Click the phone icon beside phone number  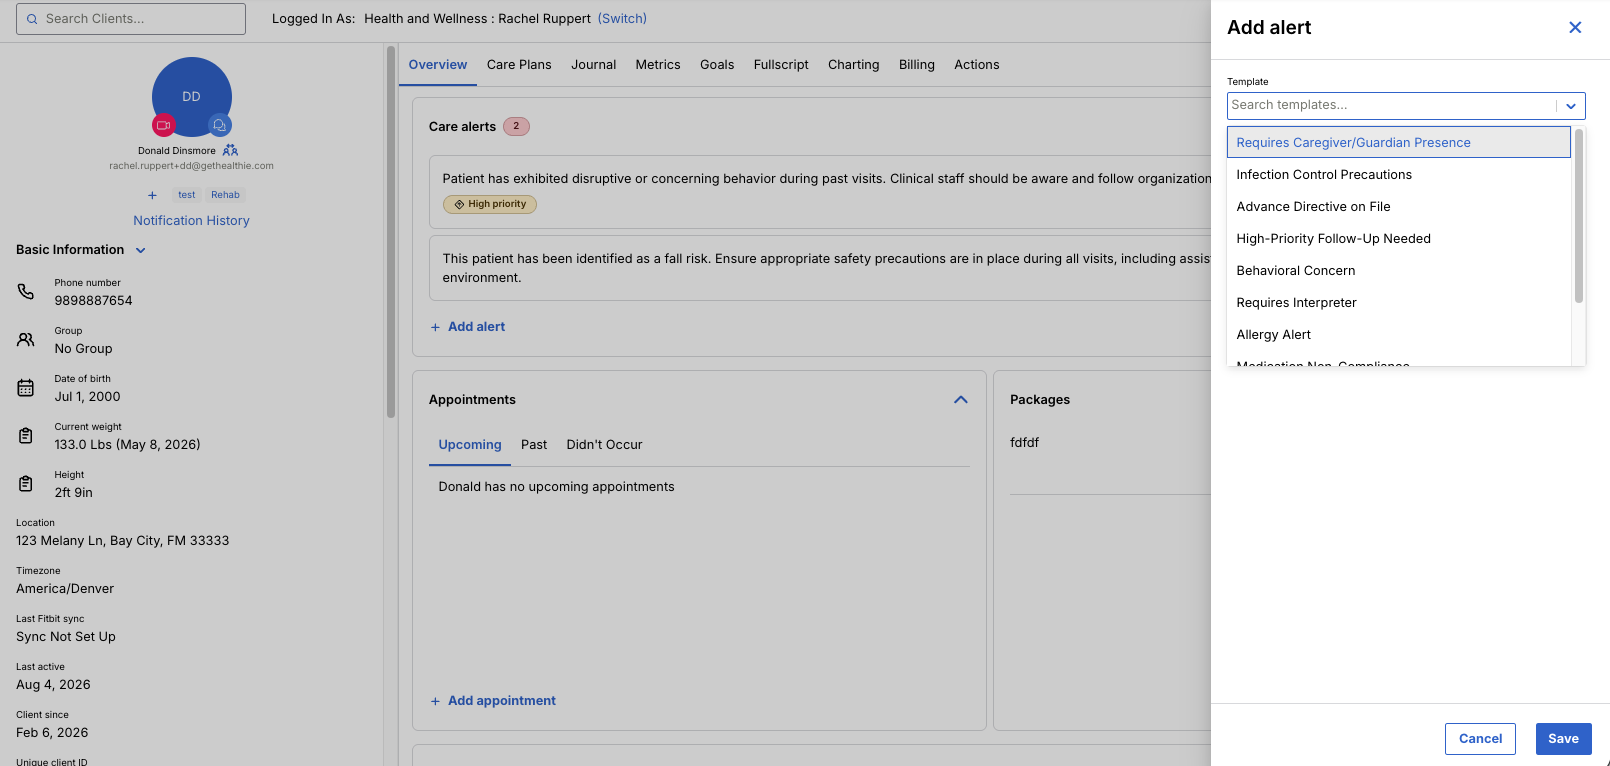click(x=26, y=291)
